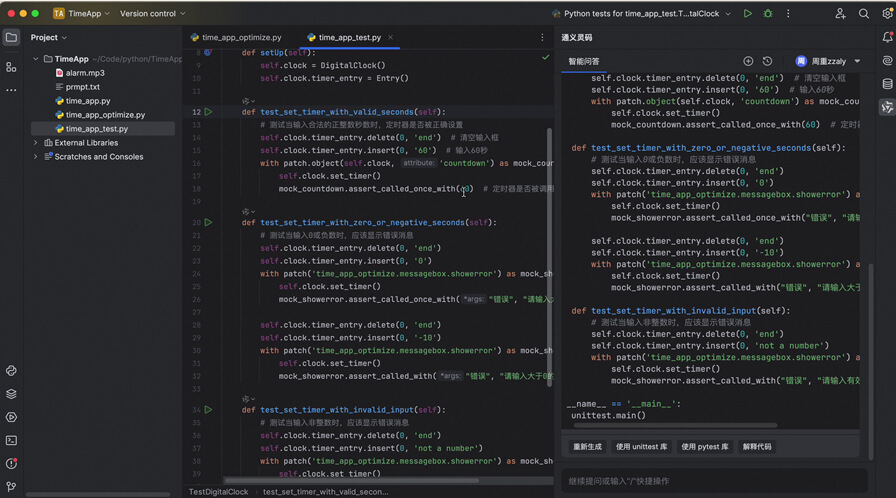Image resolution: width=896 pixels, height=498 pixels.
Task: Click the 通义灵码 panel title
Action: click(x=577, y=38)
